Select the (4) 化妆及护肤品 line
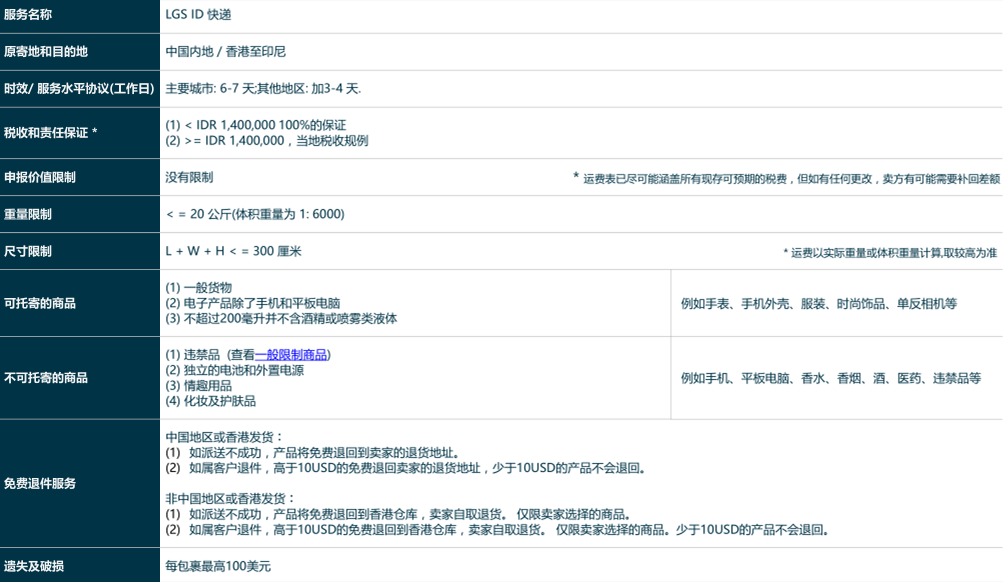Image resolution: width=1003 pixels, height=582 pixels. coord(210,401)
